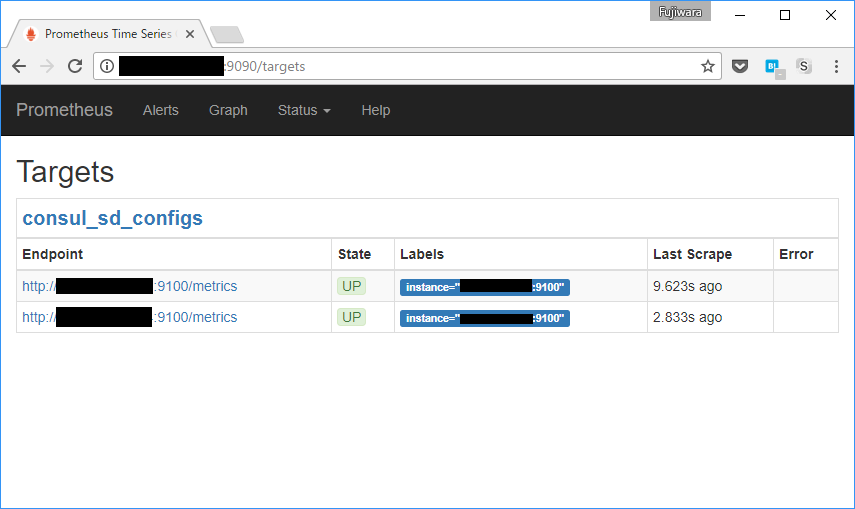
Task: Click the instance label in the 9.623s row
Action: 485,287
